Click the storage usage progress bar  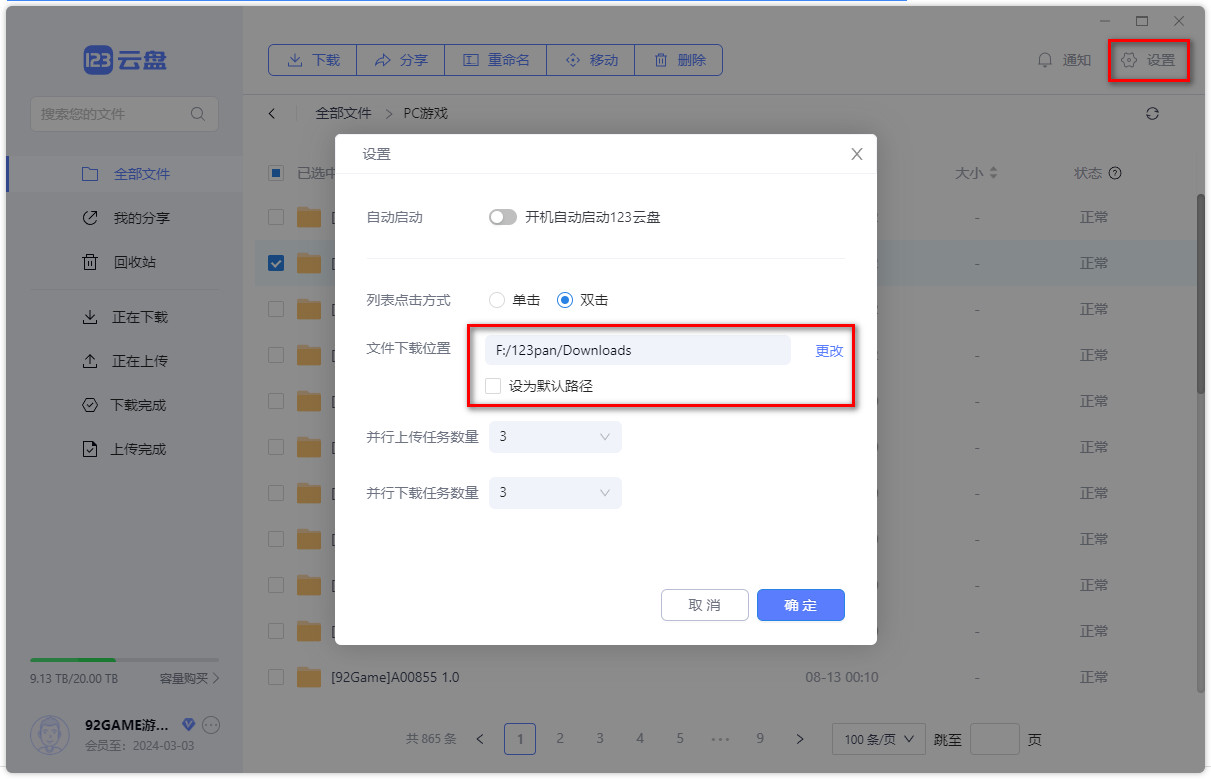click(123, 660)
